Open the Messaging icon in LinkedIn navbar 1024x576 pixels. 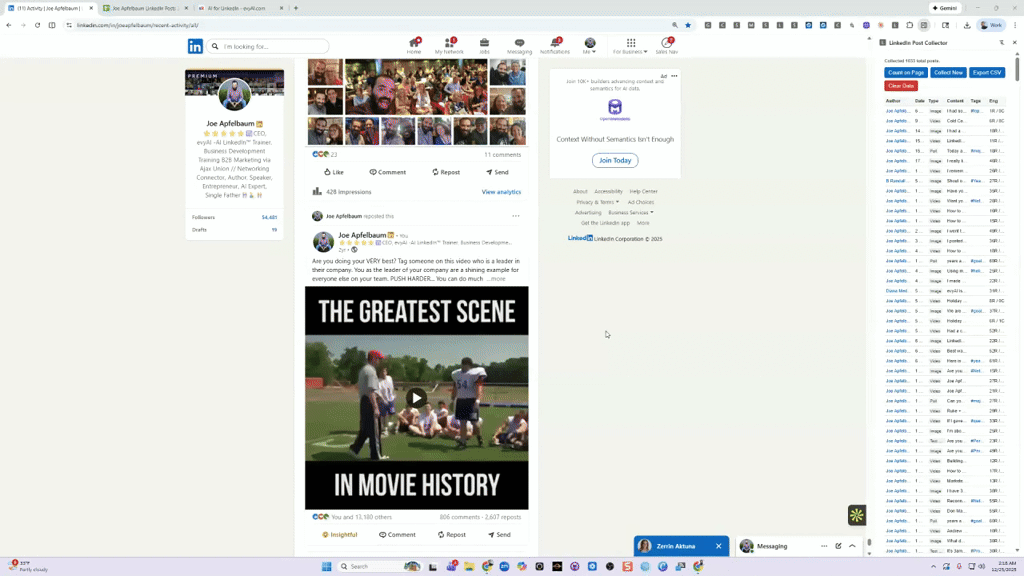(519, 42)
